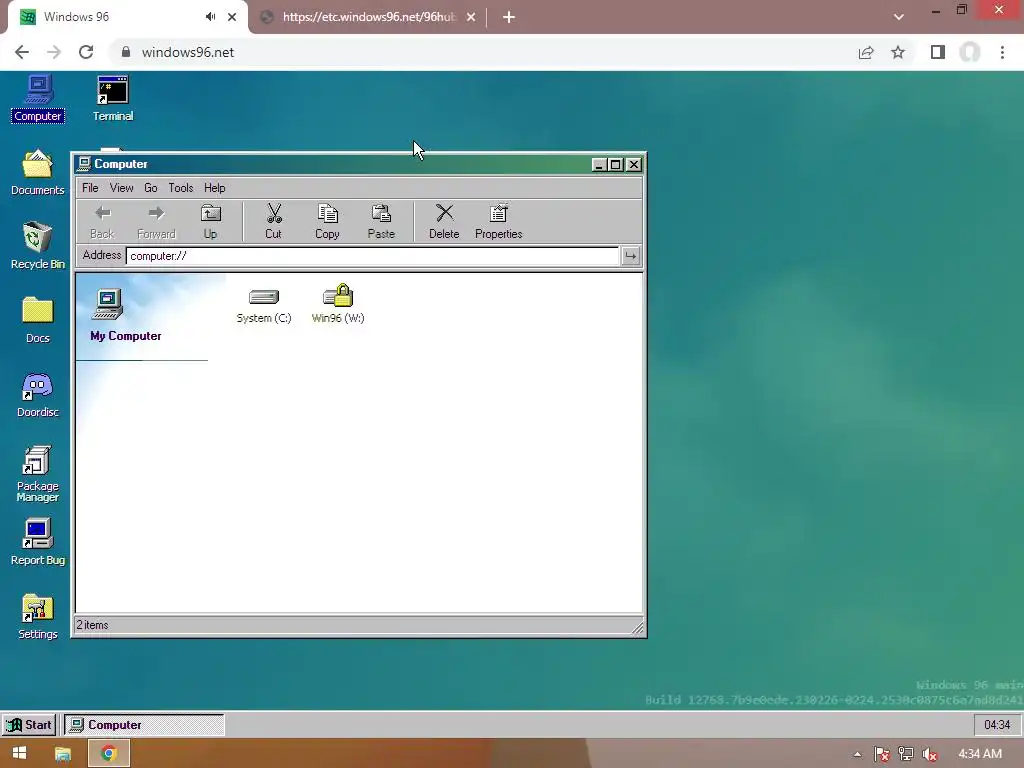Click the site lock icon
Viewport: 1024px width, 768px height.
click(126, 52)
